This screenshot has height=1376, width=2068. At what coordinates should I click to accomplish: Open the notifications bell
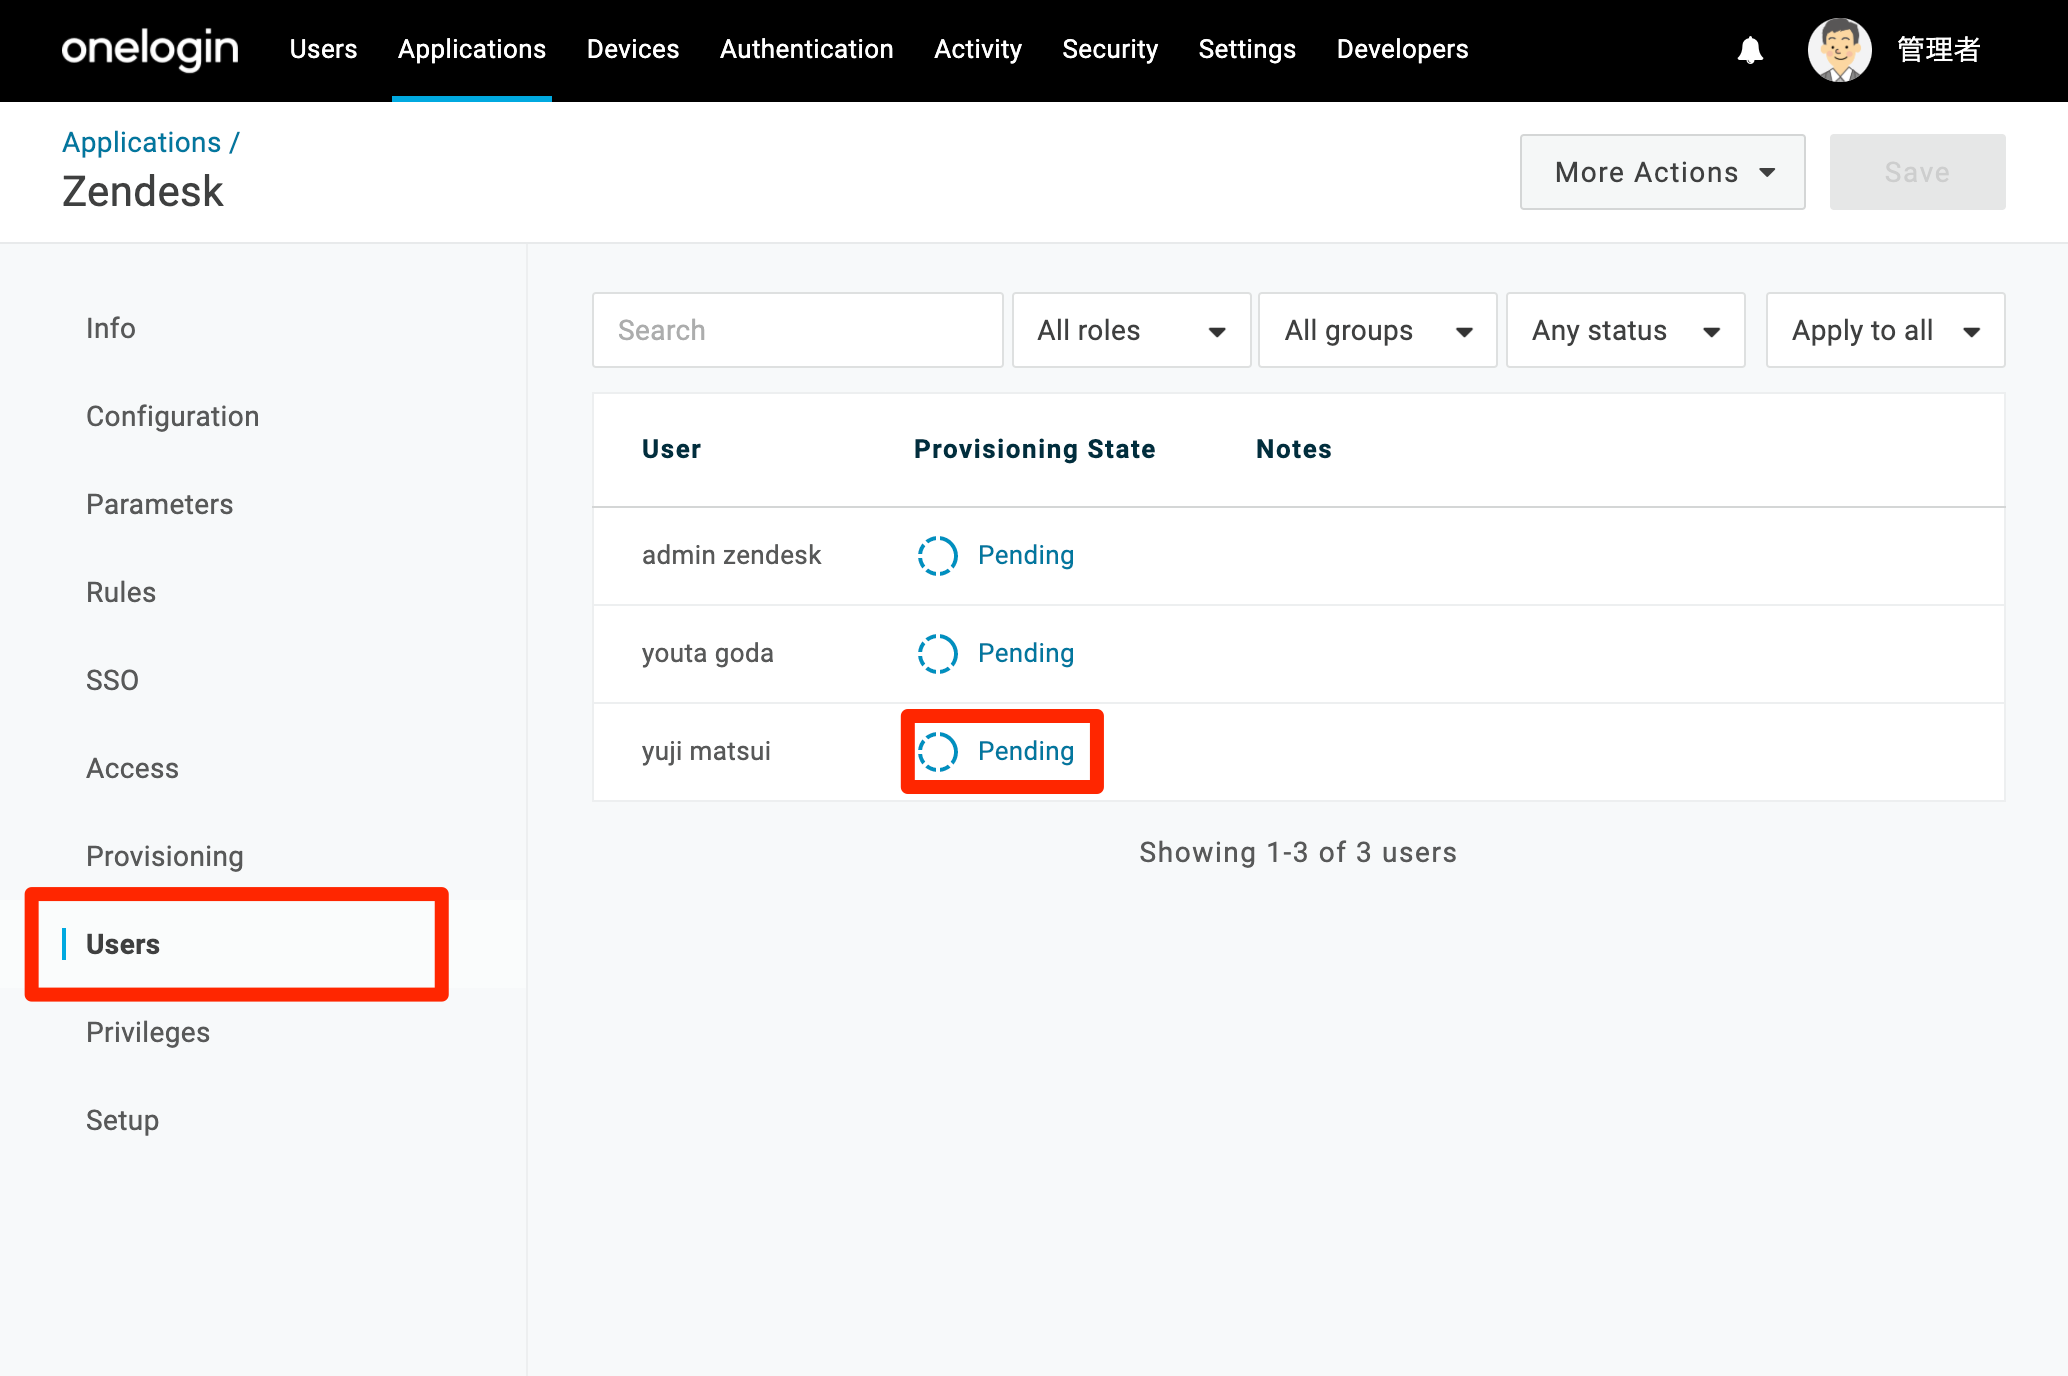point(1750,50)
